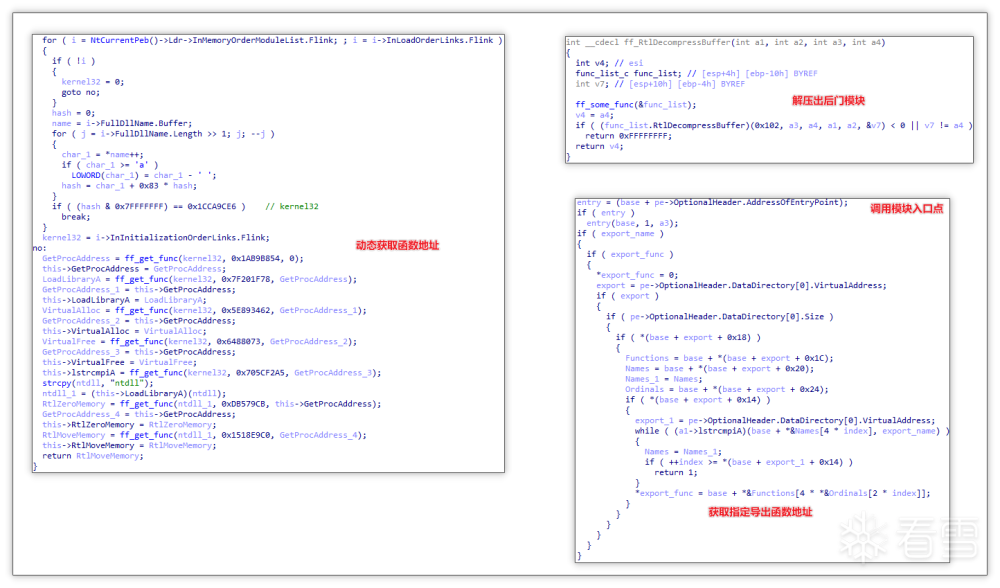Click the 'func_list_c func_list;' declaration

pyautogui.click(x=696, y=73)
